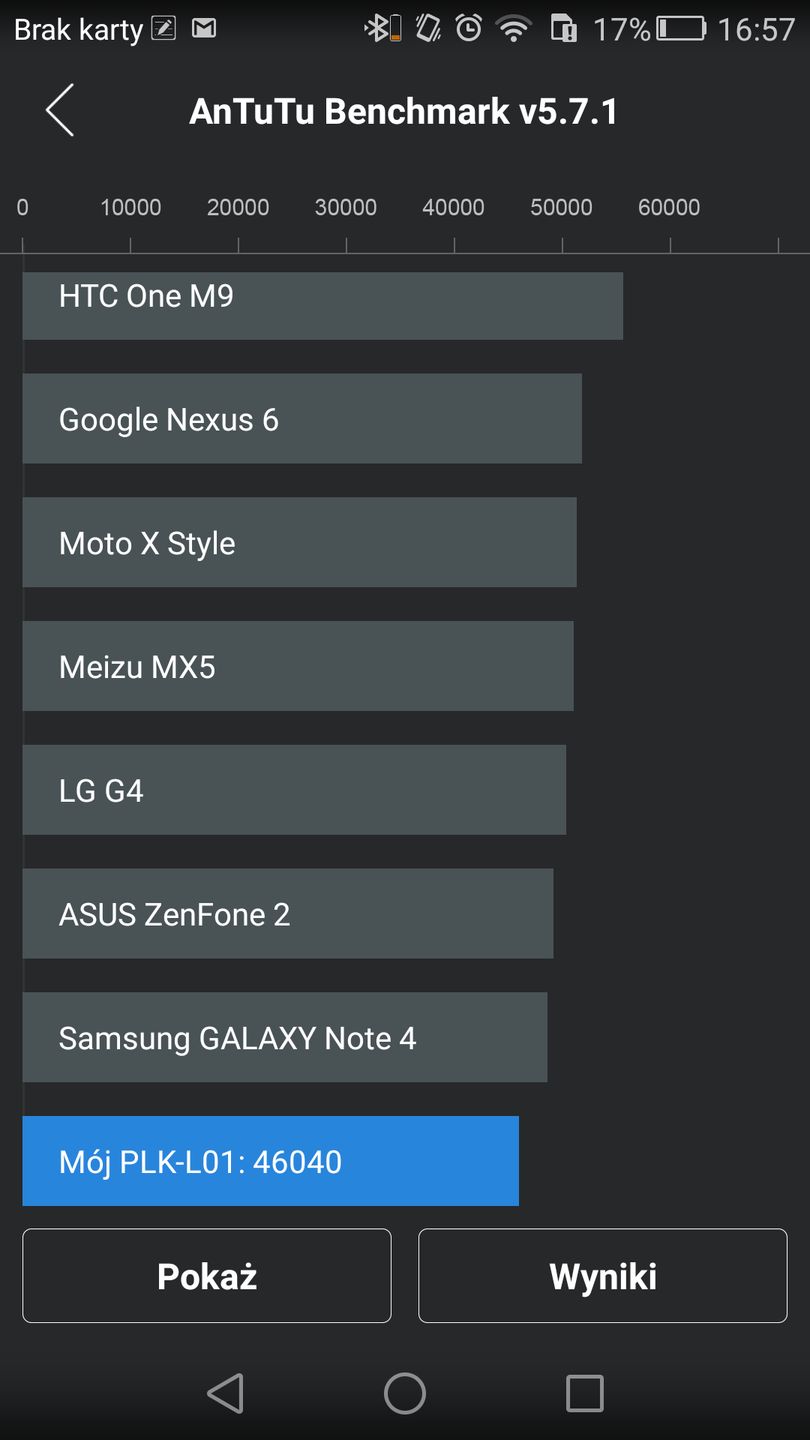Screen dimensions: 810x1440
Task: Tap the note notification icon
Action: point(164,28)
